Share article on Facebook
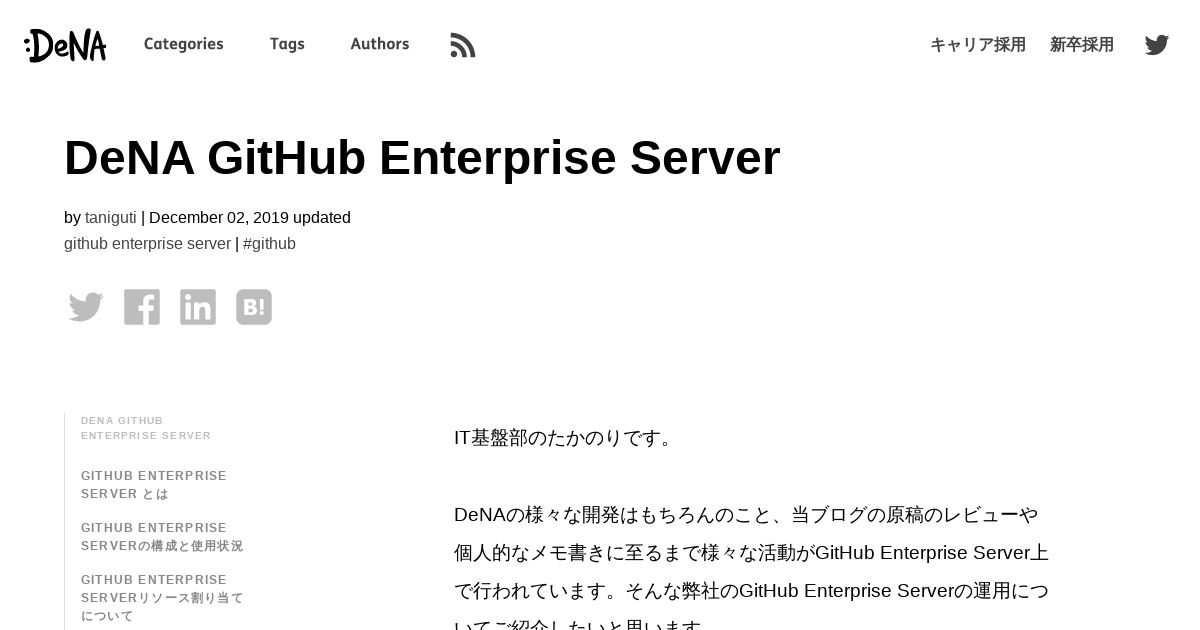Screen dimensions: 1200x630 tap(142, 307)
